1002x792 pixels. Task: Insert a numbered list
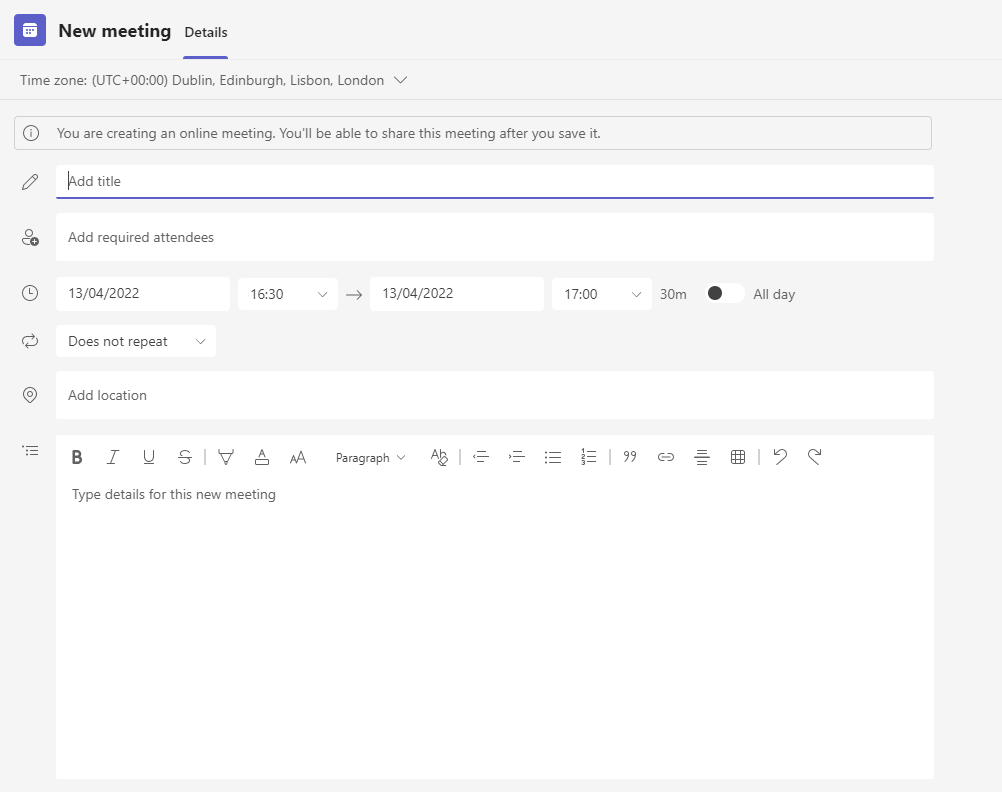click(589, 457)
